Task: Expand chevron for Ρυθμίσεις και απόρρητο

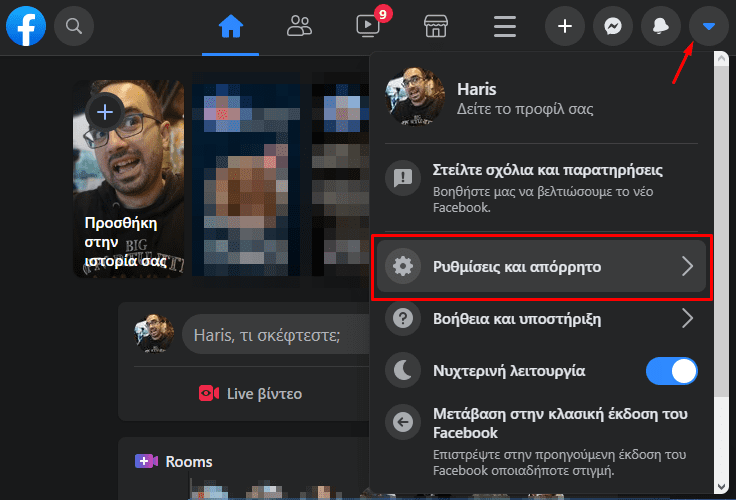Action: [687, 266]
